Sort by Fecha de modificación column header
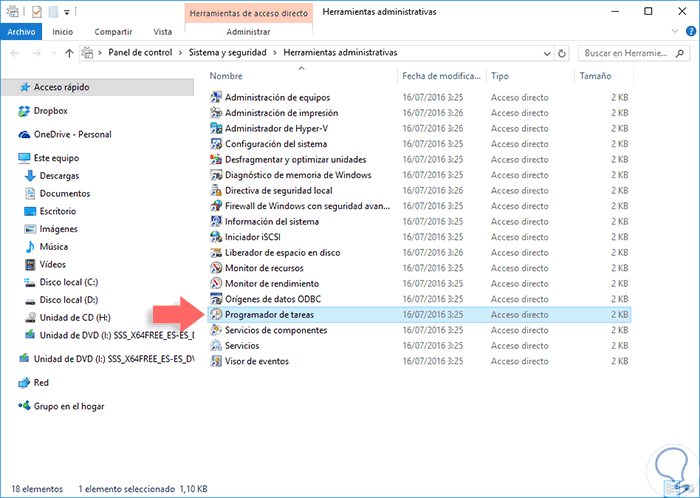 coord(442,76)
